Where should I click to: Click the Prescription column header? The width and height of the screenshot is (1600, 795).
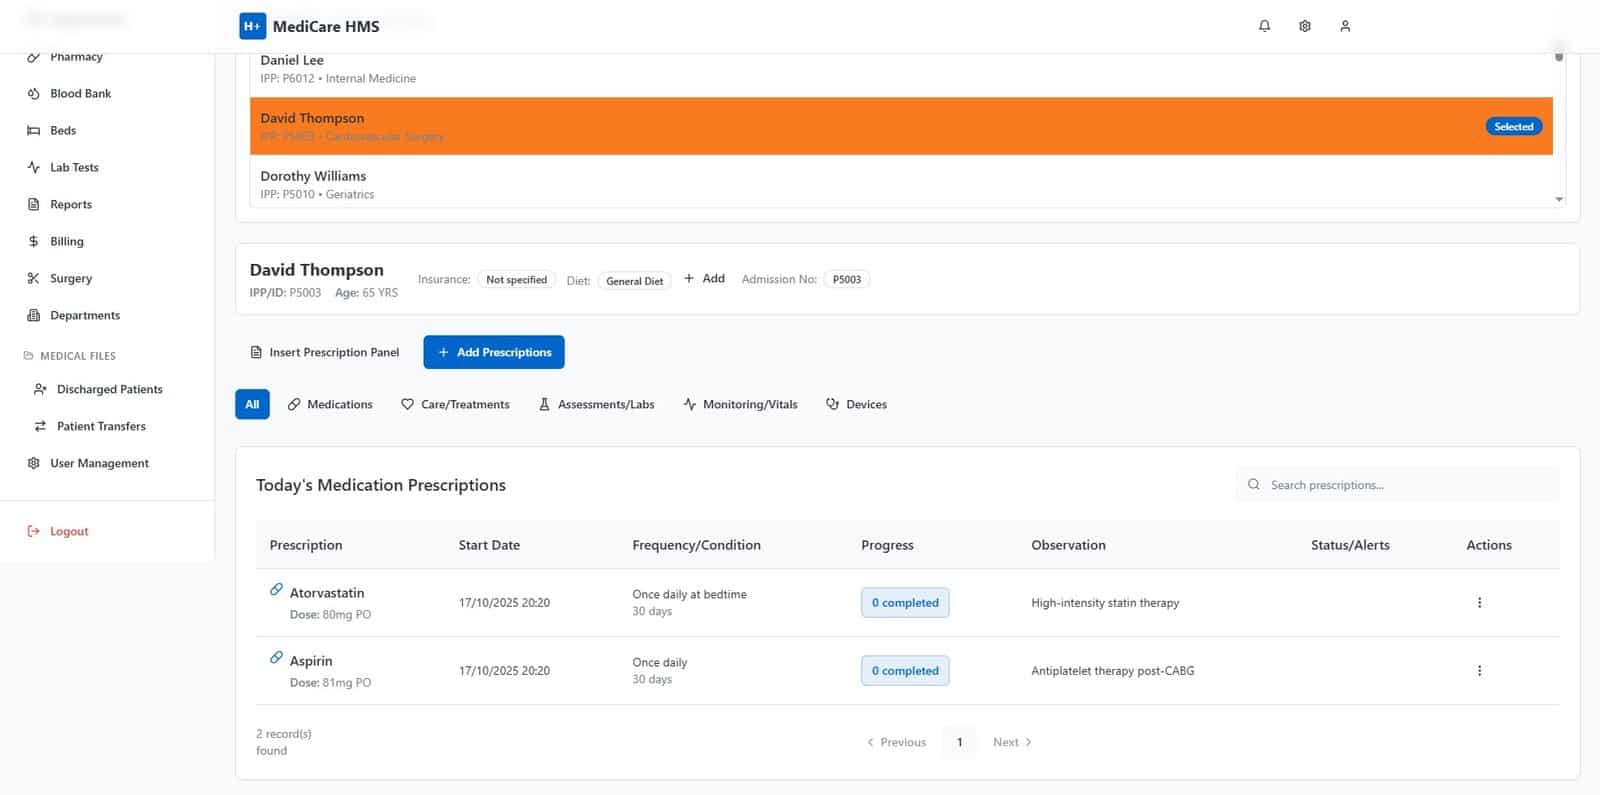(x=306, y=546)
